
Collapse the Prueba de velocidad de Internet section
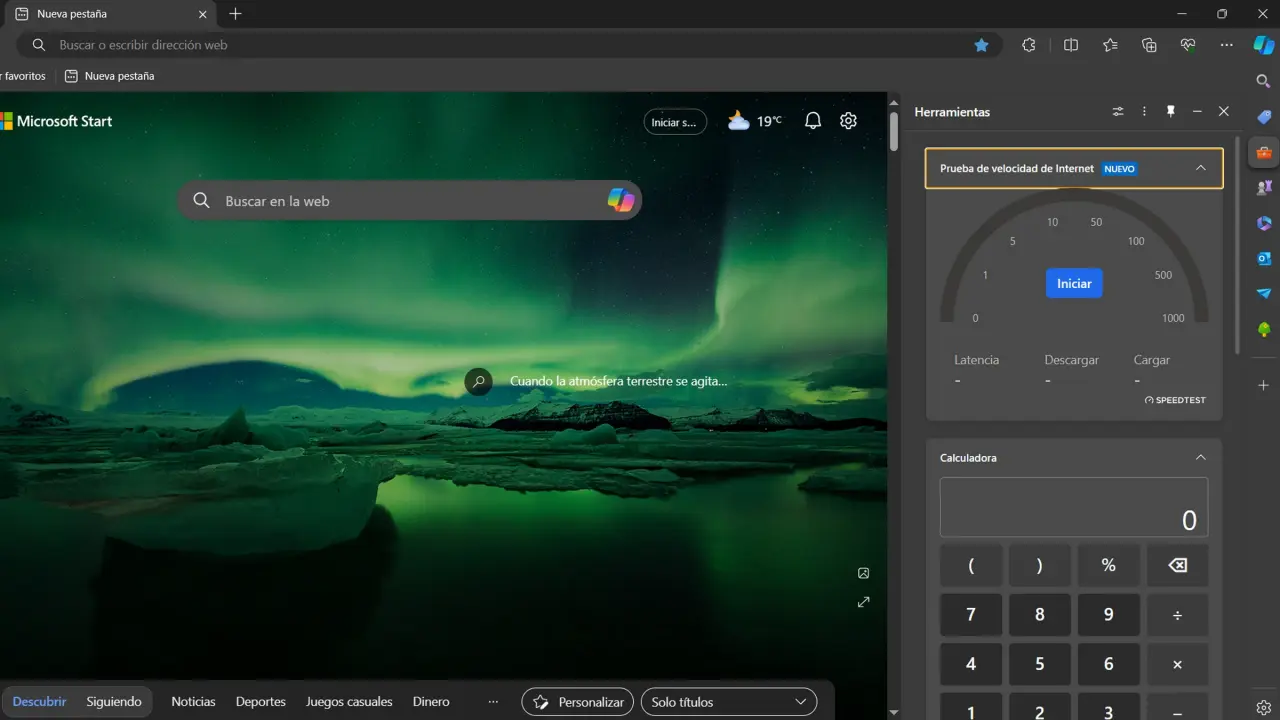[1201, 168]
